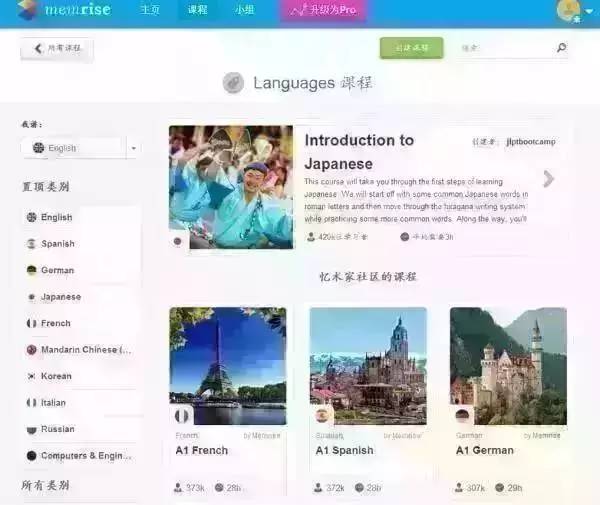Select Computers & Engin... category link
This screenshot has width=600, height=505.
pyautogui.click(x=86, y=456)
